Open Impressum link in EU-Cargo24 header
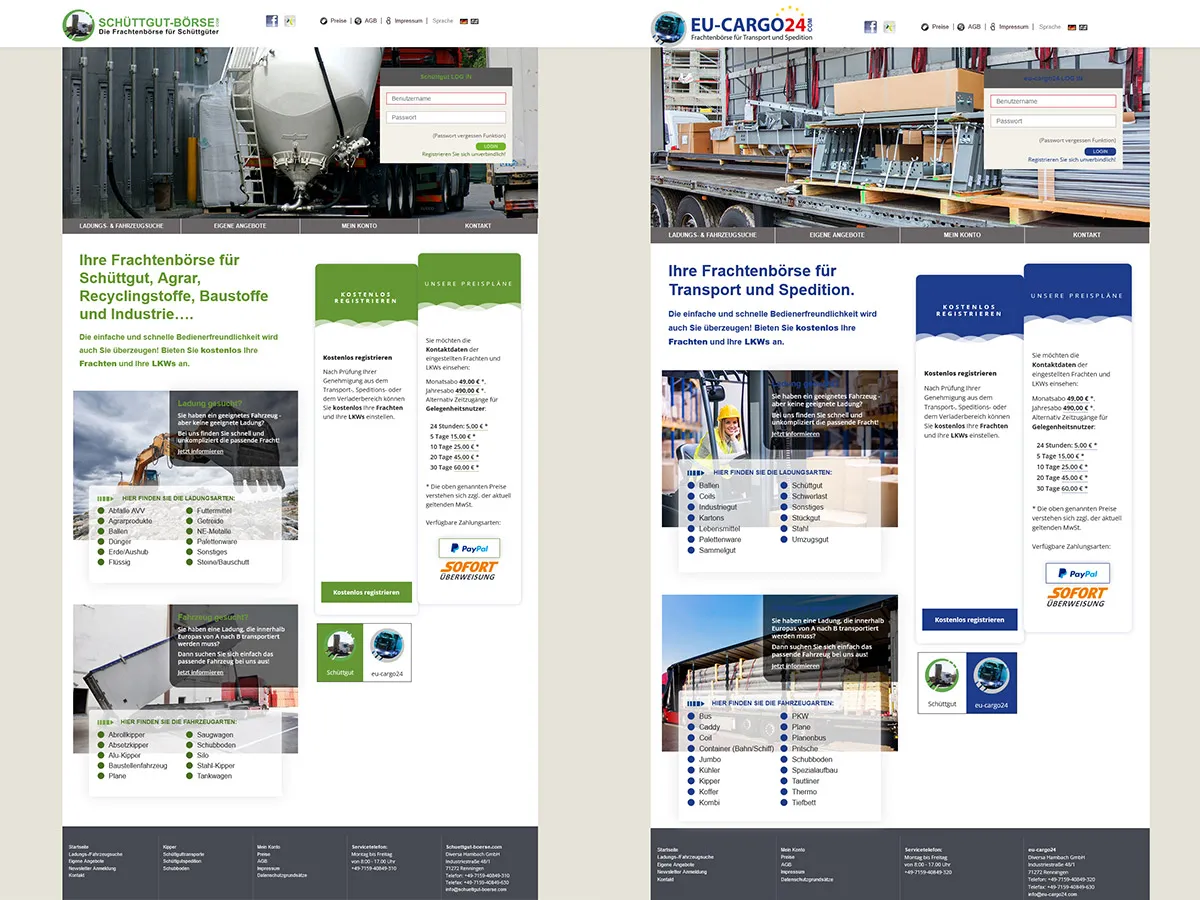The width and height of the screenshot is (1200, 900). 1013,27
